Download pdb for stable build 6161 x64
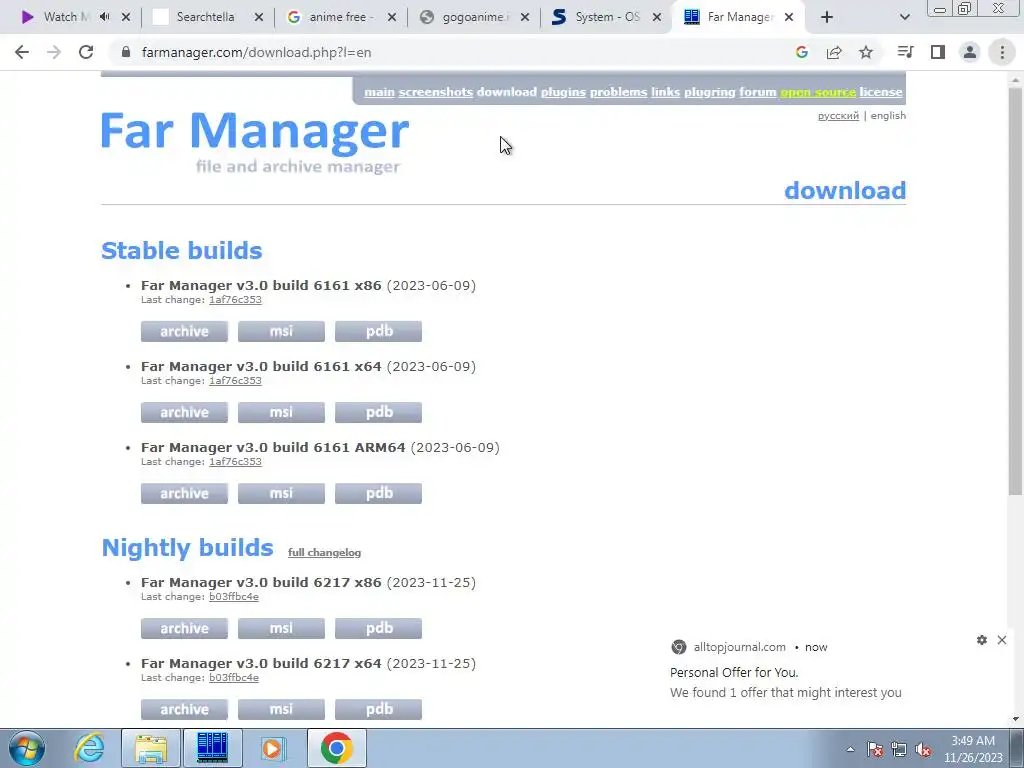Viewport: 1024px width, 768px height. (x=378, y=412)
